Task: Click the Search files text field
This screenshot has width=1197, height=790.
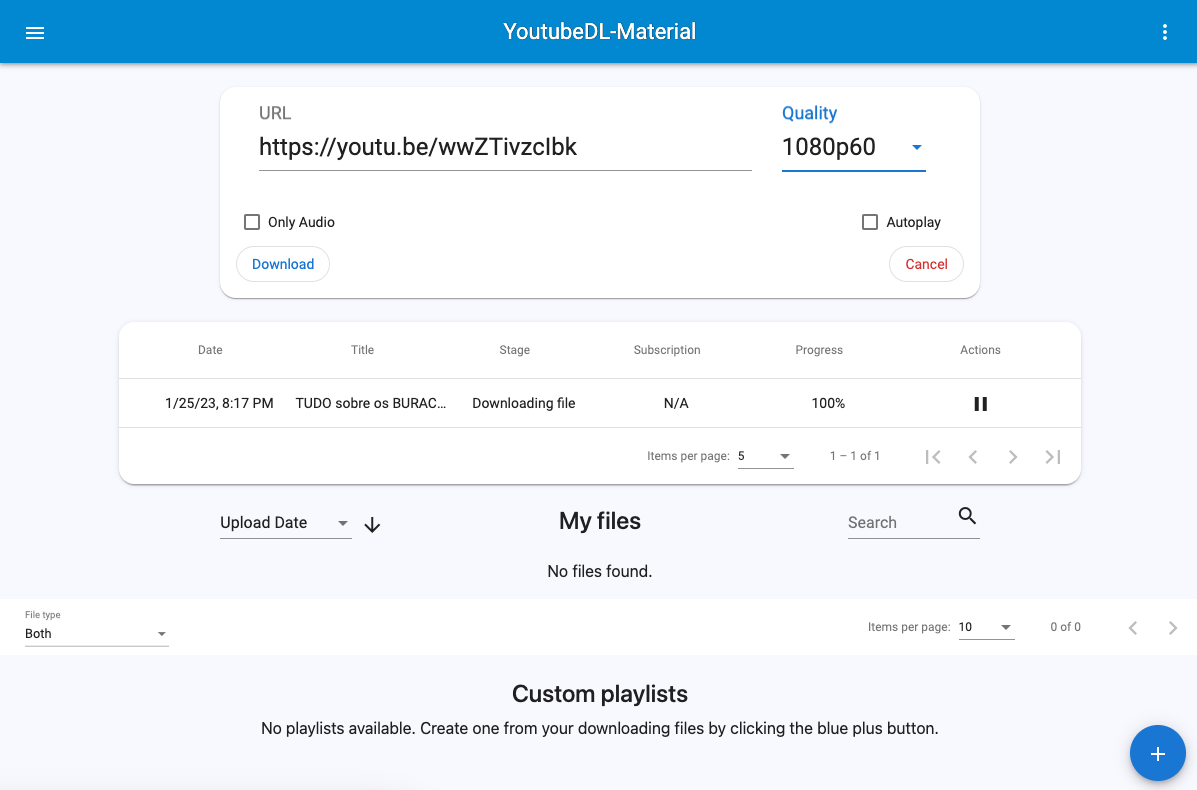Action: [x=897, y=523]
